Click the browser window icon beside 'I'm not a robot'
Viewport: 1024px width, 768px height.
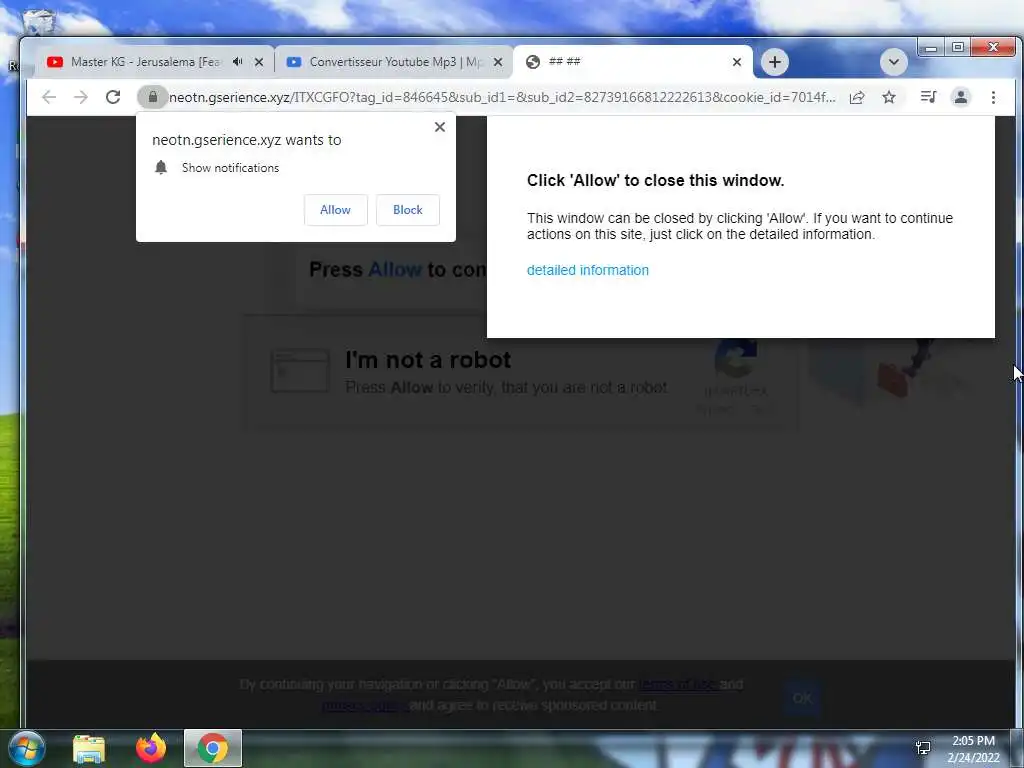[300, 370]
